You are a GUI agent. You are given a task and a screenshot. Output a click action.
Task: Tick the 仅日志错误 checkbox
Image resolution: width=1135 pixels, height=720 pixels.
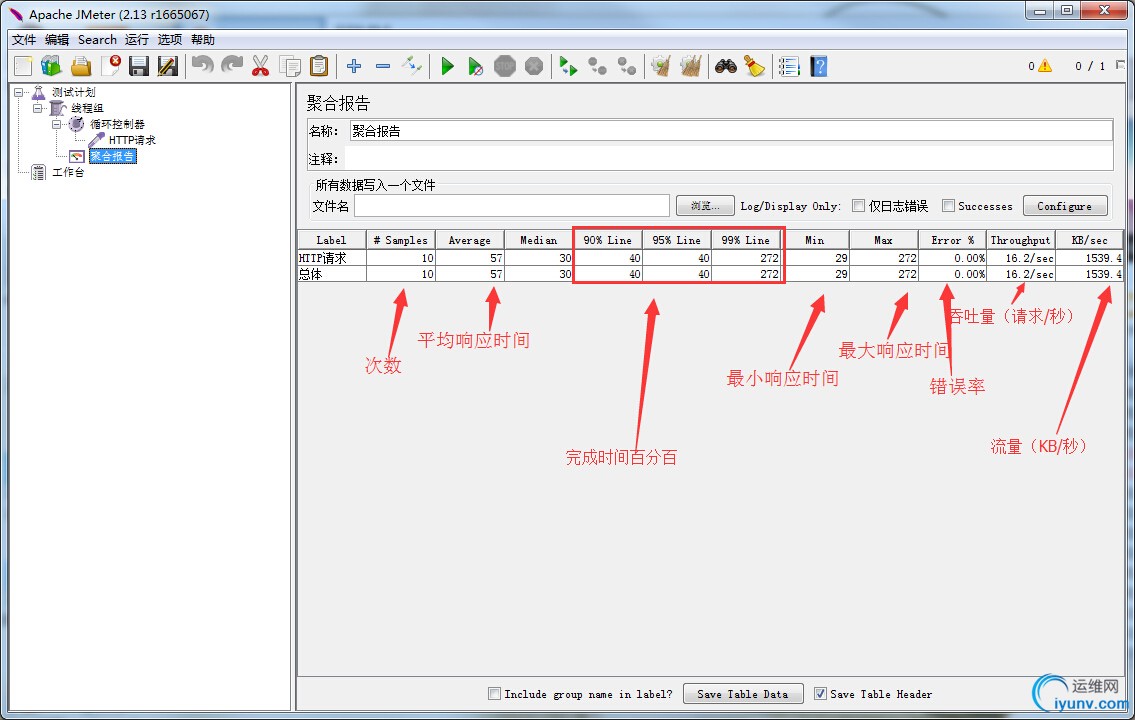858,206
